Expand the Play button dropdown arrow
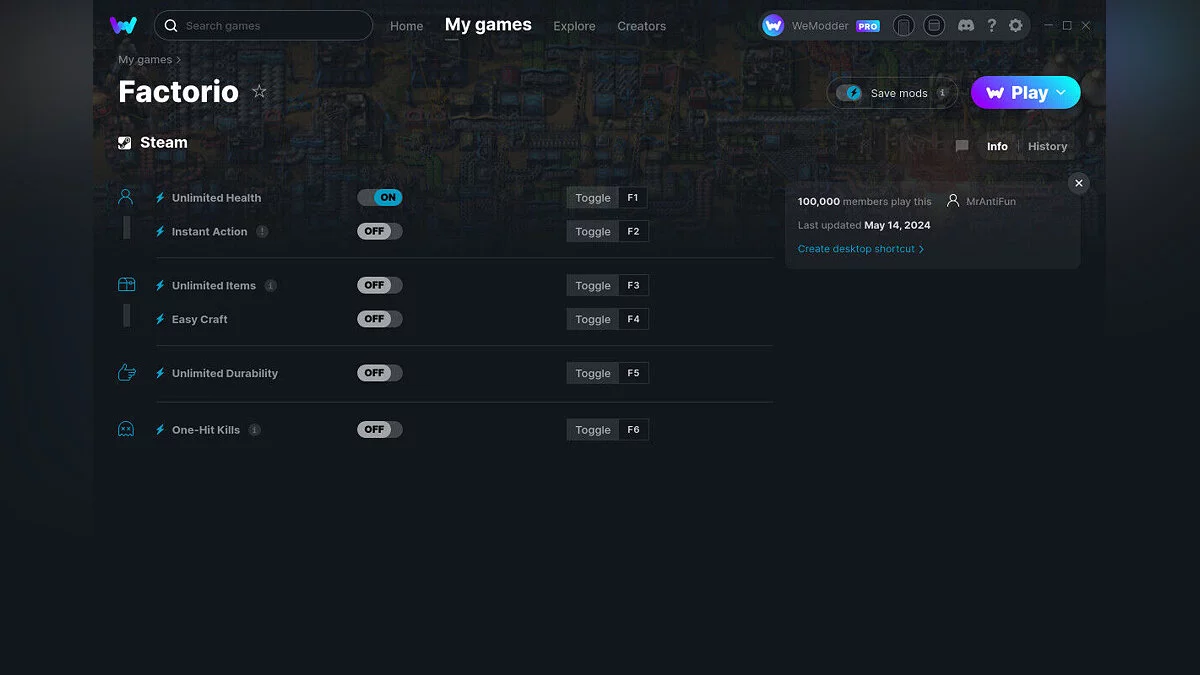Viewport: 1200px width, 675px height. click(1061, 92)
